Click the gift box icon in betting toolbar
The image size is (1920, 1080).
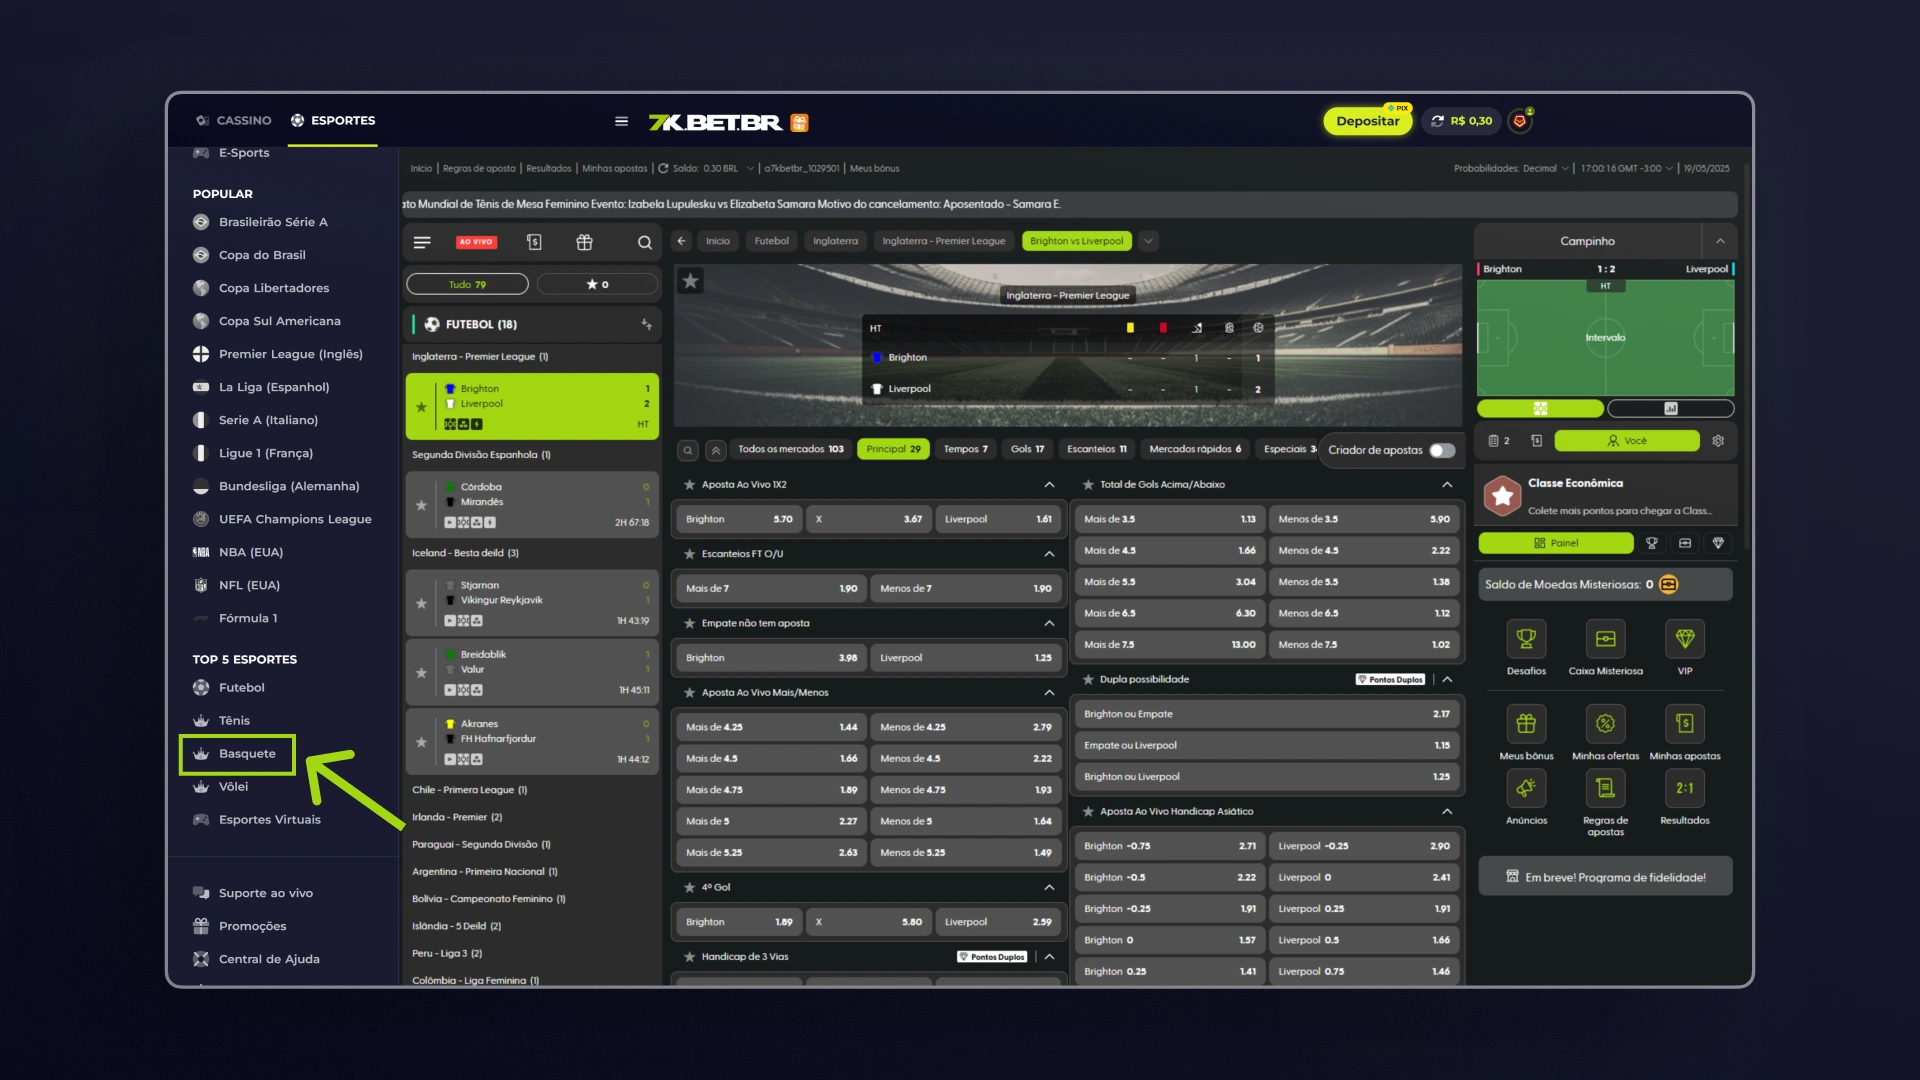click(x=585, y=242)
